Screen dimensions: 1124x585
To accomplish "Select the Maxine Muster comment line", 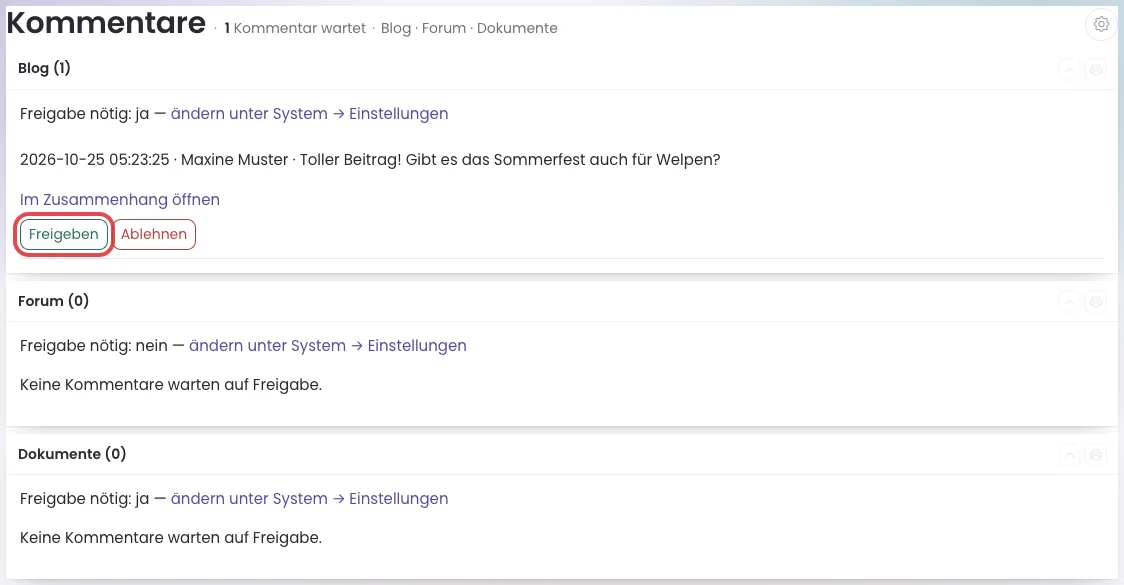I will pyautogui.click(x=370, y=159).
